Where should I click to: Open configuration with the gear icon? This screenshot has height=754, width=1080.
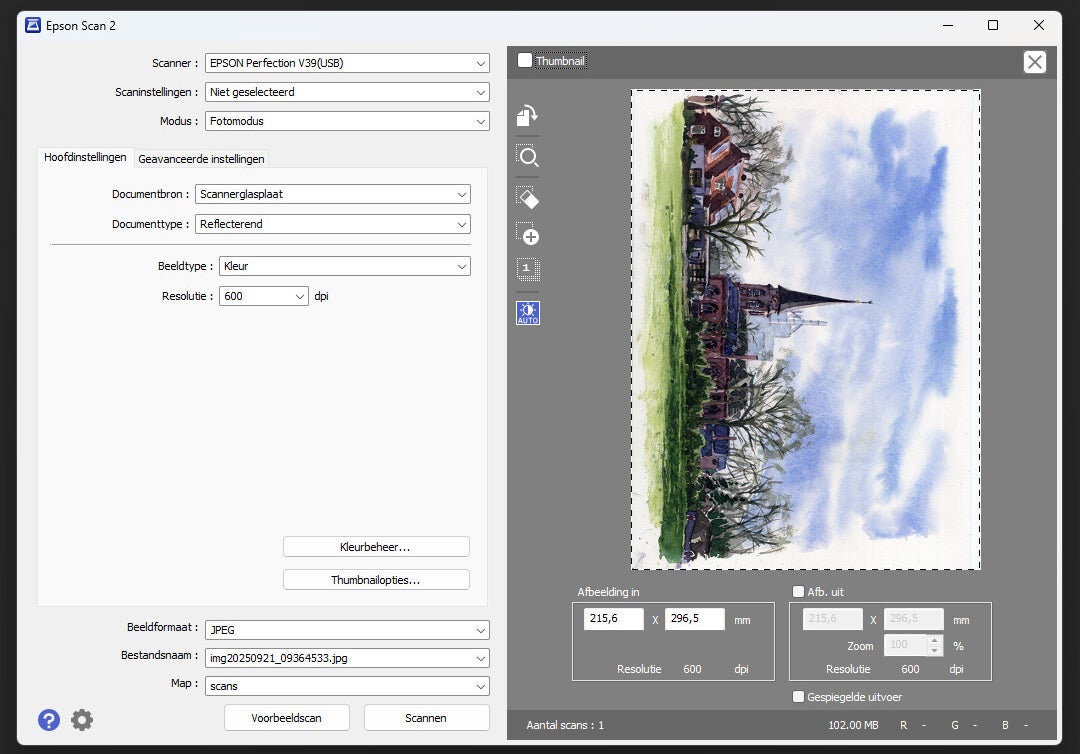point(82,719)
